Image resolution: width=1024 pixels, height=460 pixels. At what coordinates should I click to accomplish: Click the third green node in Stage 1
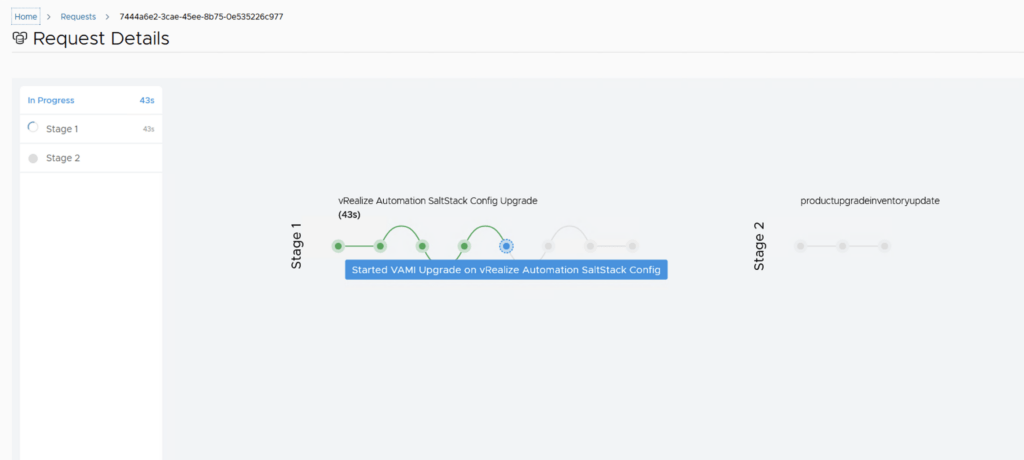(422, 246)
